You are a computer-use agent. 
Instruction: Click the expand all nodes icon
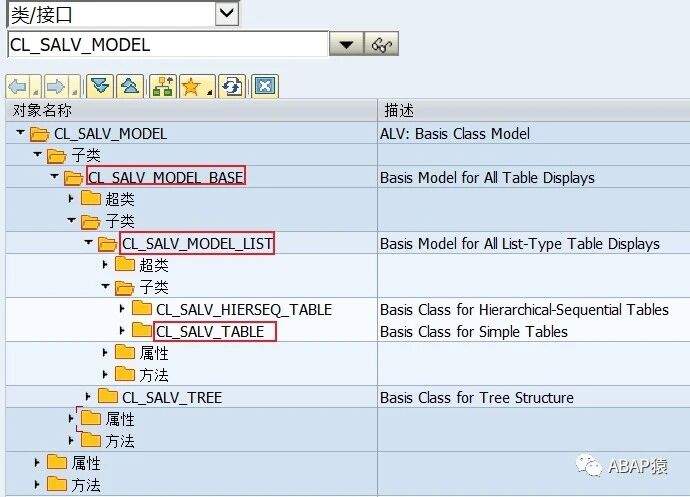coord(100,86)
